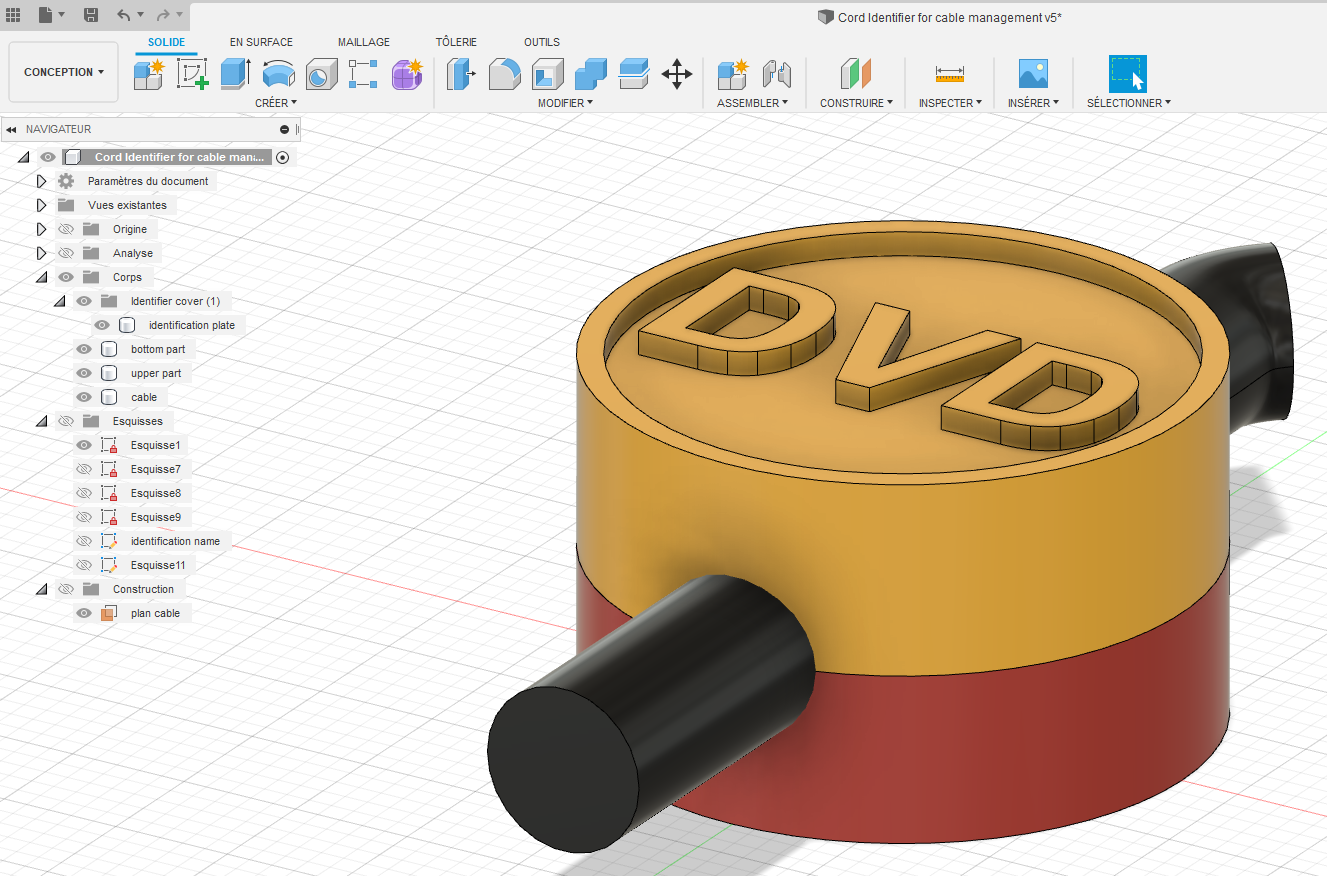This screenshot has width=1327, height=876.
Task: Select the Extruder tool in Créer
Action: click(x=234, y=73)
